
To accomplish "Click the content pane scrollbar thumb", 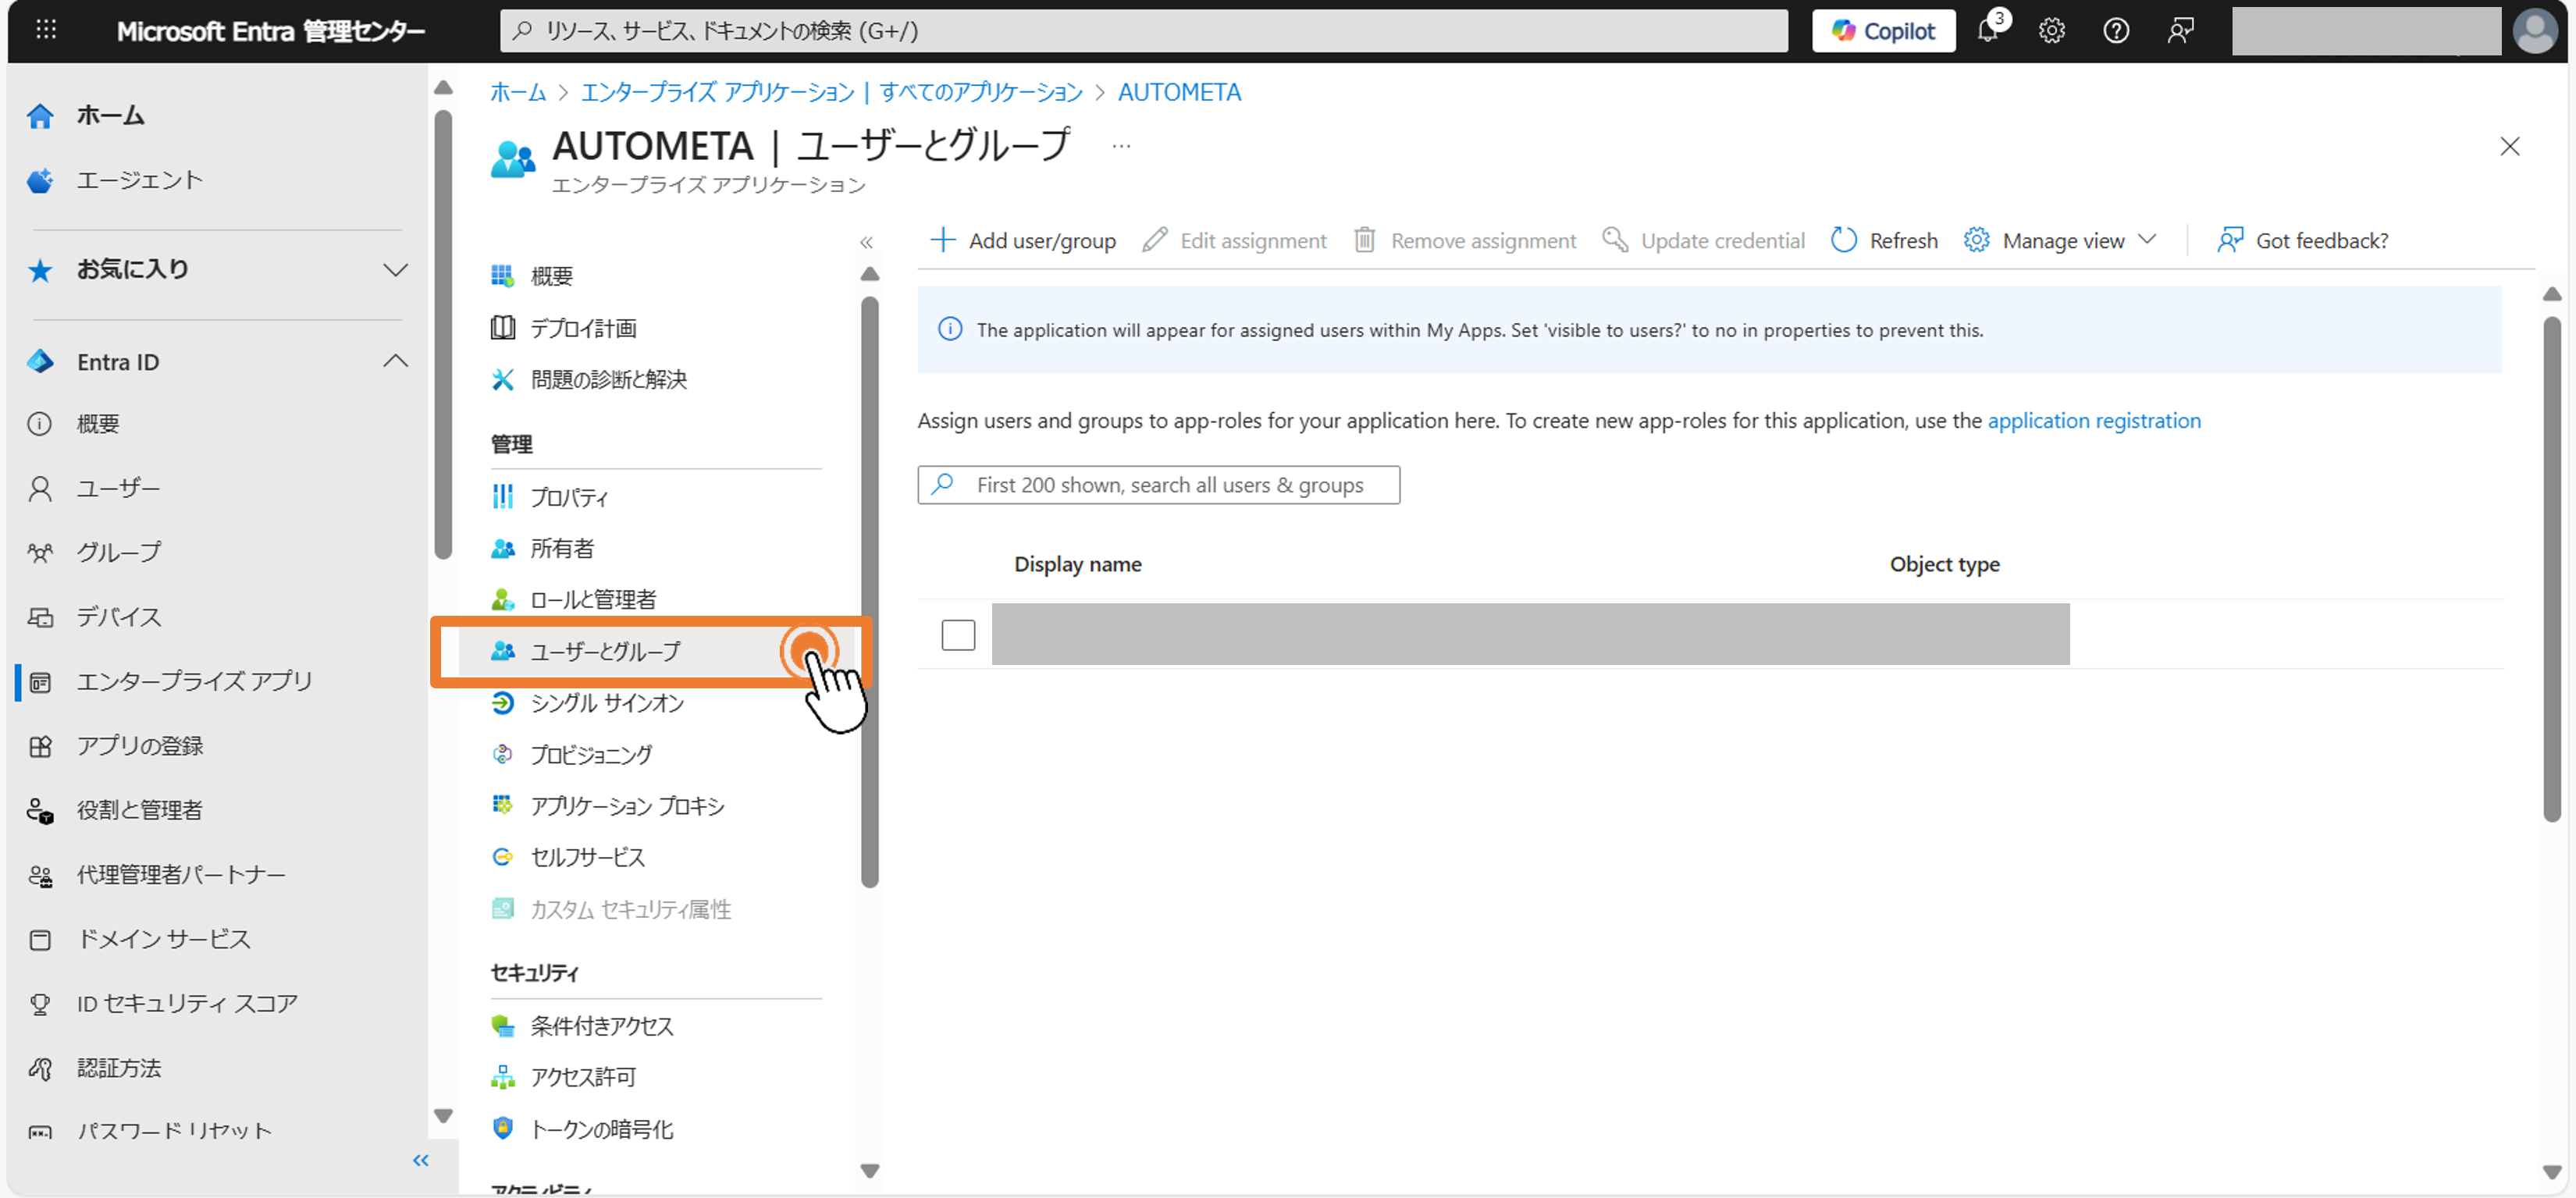I will coord(2551,569).
